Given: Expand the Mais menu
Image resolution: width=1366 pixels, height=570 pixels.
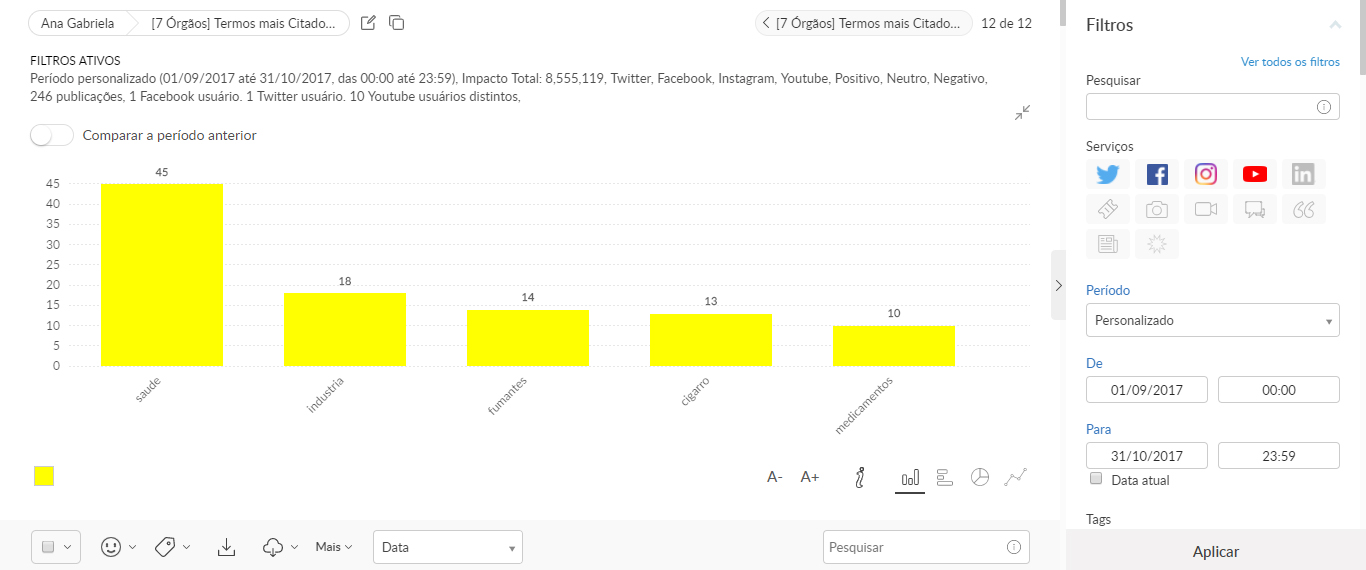Looking at the screenshot, I should (x=334, y=547).
